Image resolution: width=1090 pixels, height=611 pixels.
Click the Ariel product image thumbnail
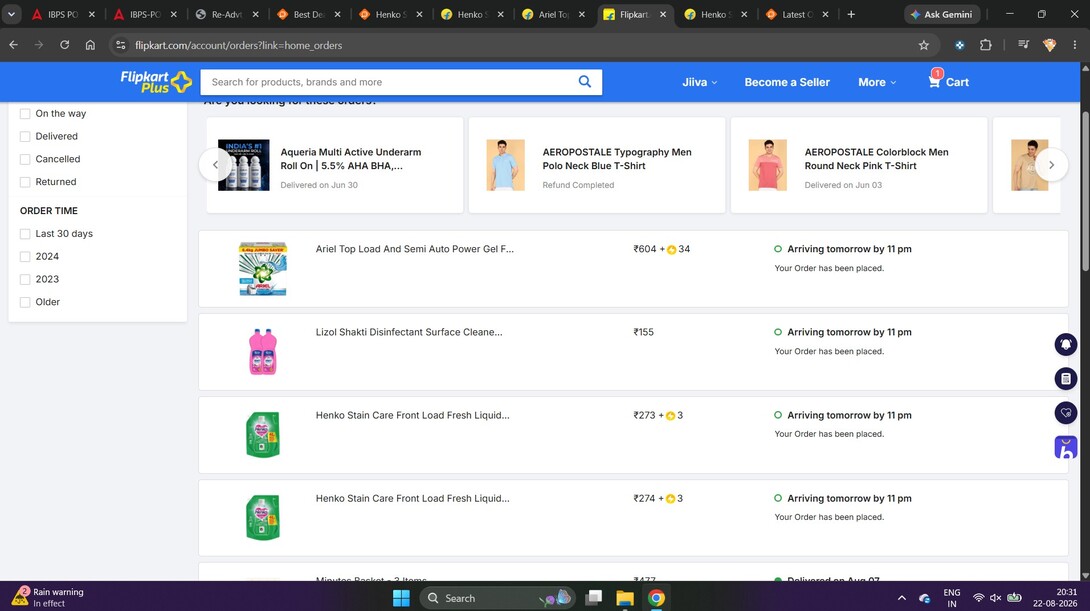tap(263, 268)
